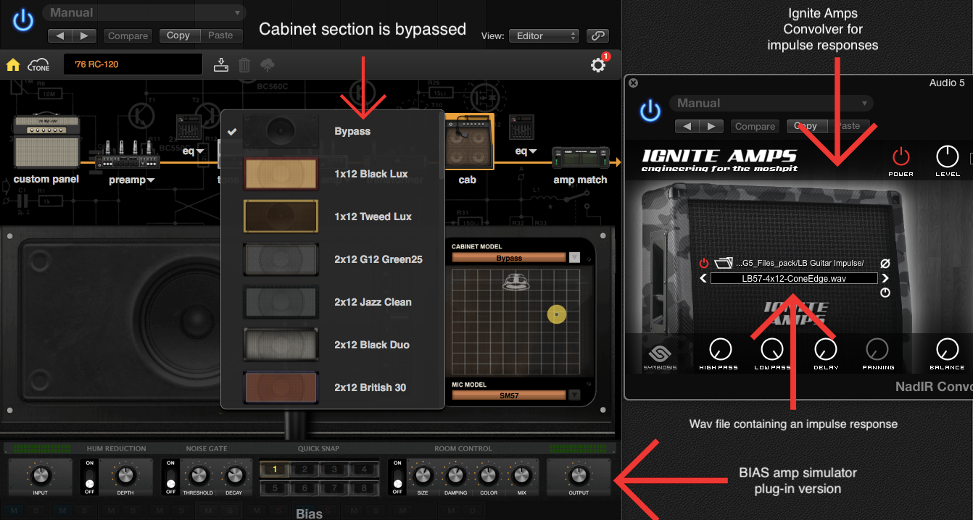Click the save preset download icon

click(221, 65)
